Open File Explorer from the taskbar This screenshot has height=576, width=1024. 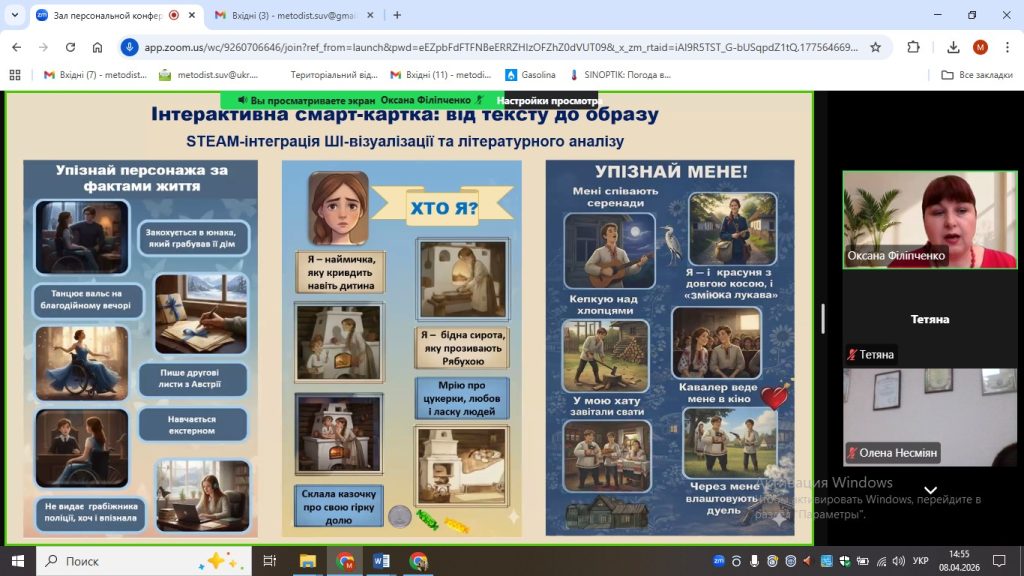(x=308, y=561)
